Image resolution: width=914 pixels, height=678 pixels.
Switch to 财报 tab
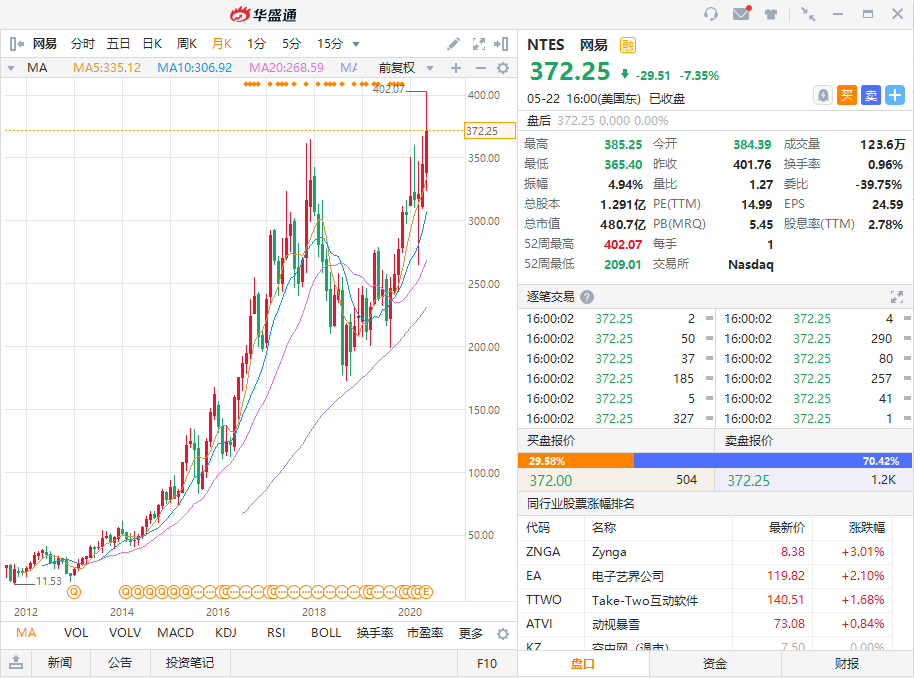pos(847,663)
